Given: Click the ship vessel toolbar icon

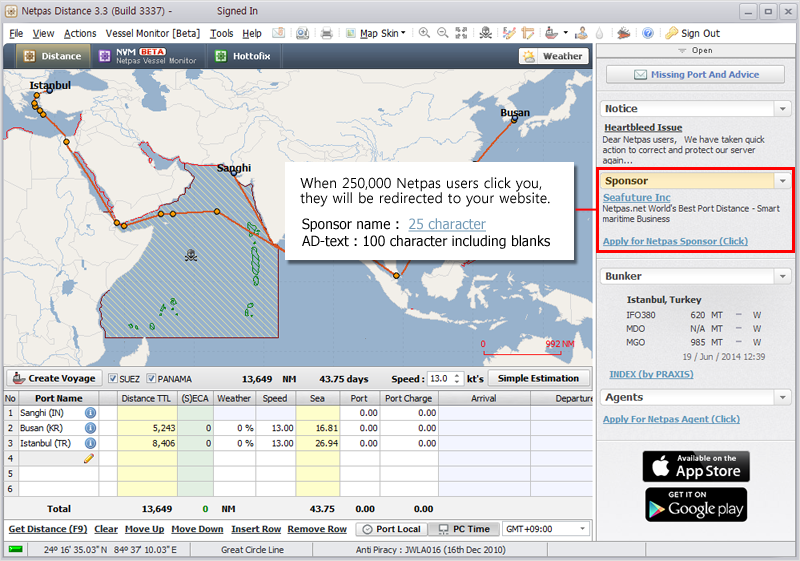Looking at the screenshot, I should click(x=552, y=33).
